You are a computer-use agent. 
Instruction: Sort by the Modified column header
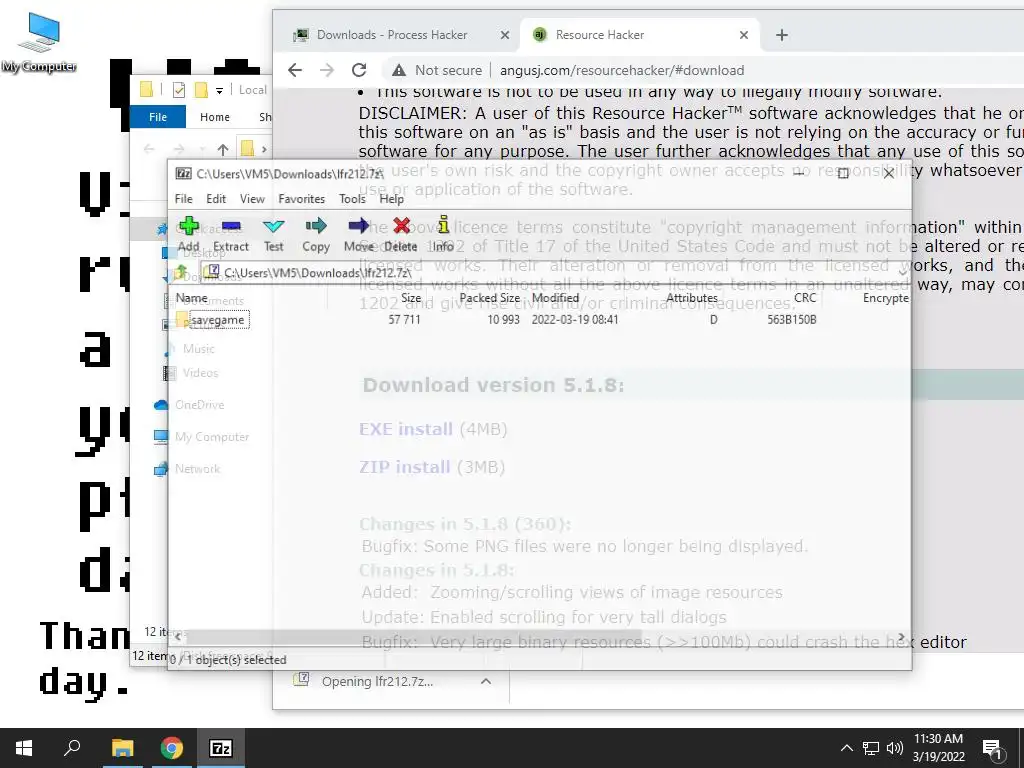click(556, 298)
